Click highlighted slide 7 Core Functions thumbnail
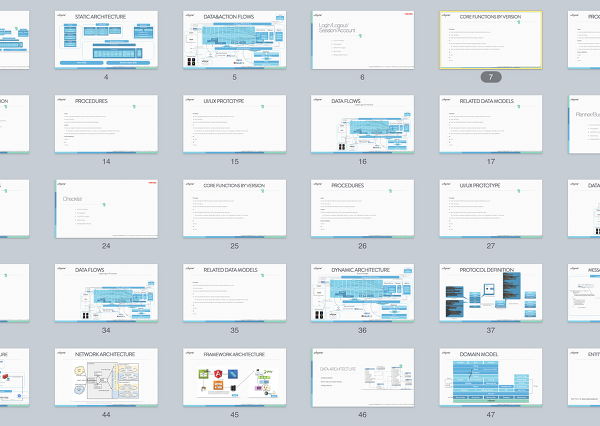The image size is (600, 426). click(x=490, y=40)
